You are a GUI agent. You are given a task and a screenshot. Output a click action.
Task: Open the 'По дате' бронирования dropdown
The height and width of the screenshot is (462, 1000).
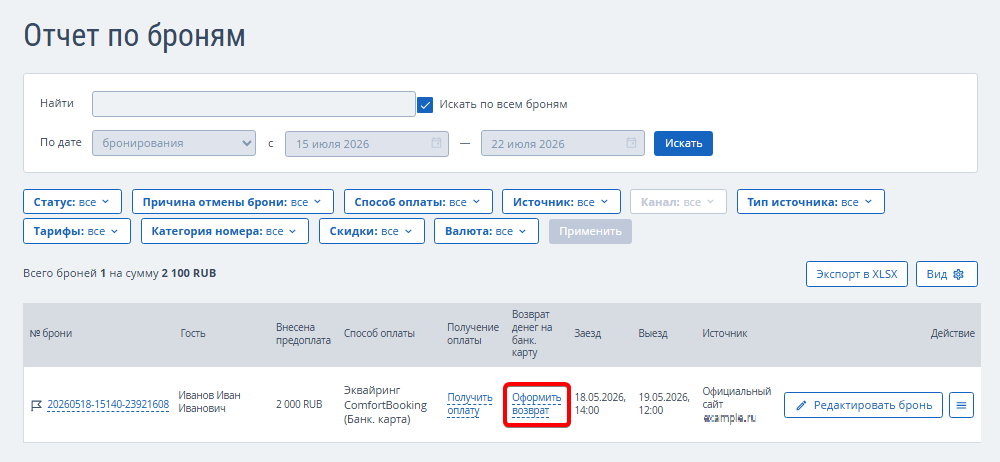point(174,143)
